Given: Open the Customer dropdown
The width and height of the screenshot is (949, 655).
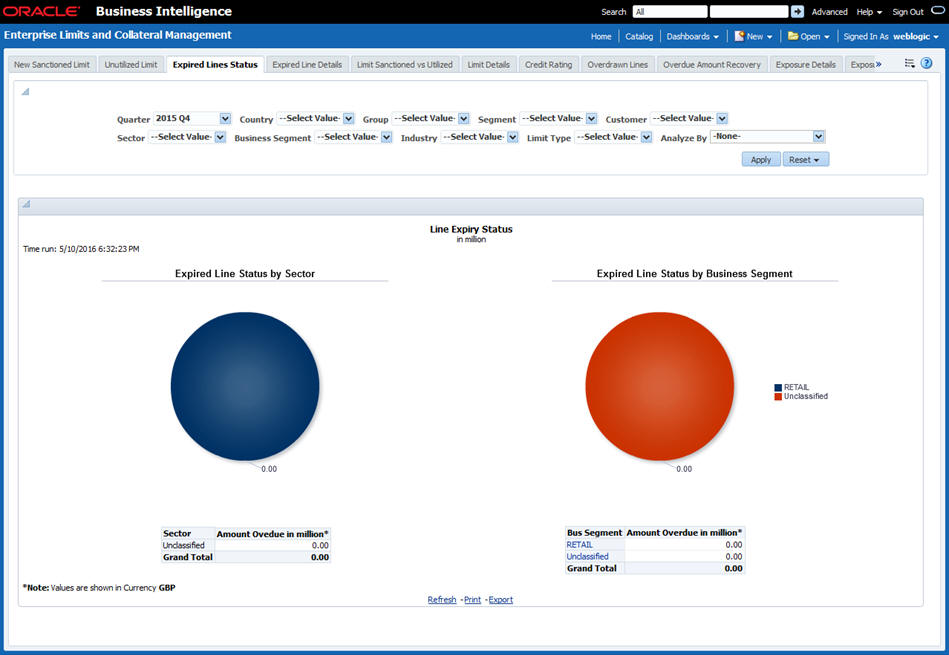Looking at the screenshot, I should click(722, 119).
